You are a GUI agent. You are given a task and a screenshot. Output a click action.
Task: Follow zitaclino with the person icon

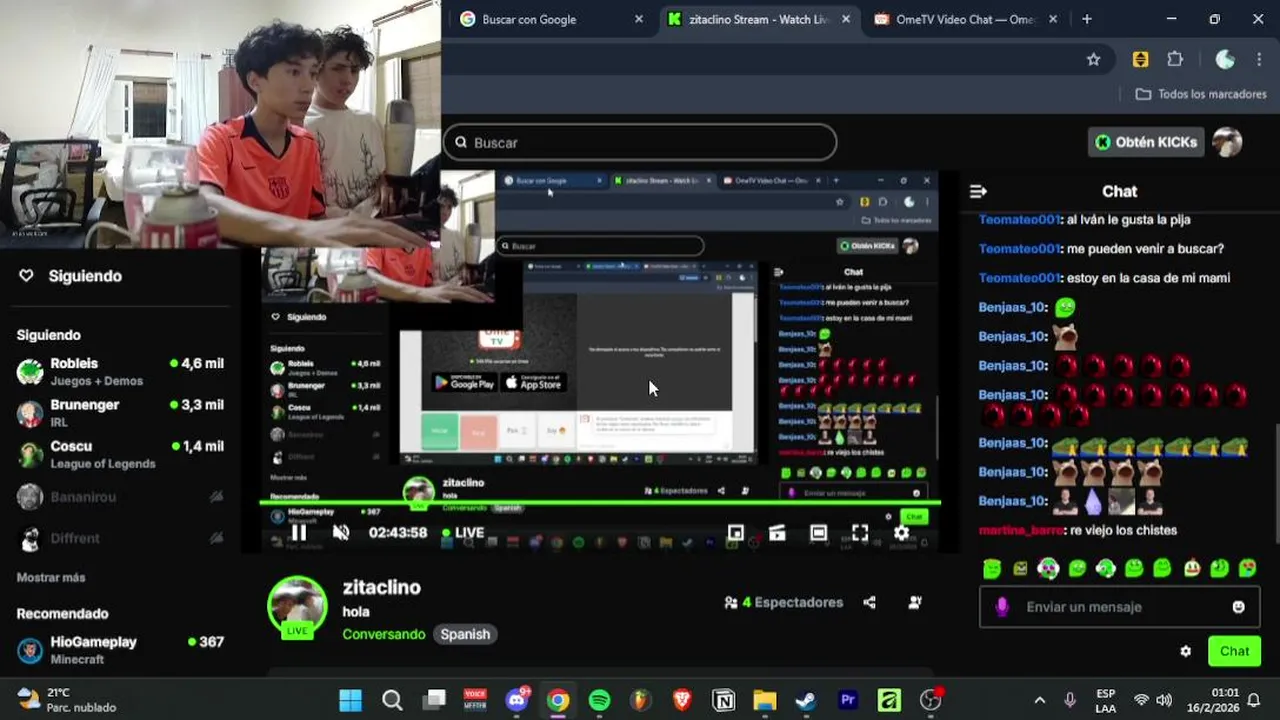(915, 602)
